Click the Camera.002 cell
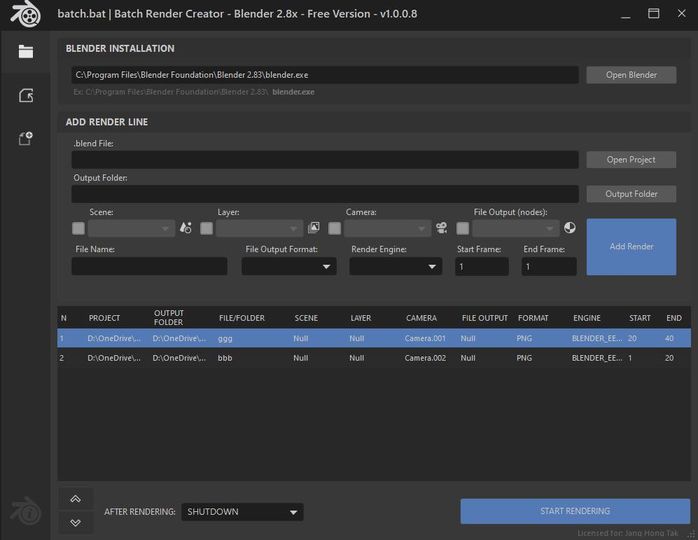The height and width of the screenshot is (540, 698). coord(425,358)
